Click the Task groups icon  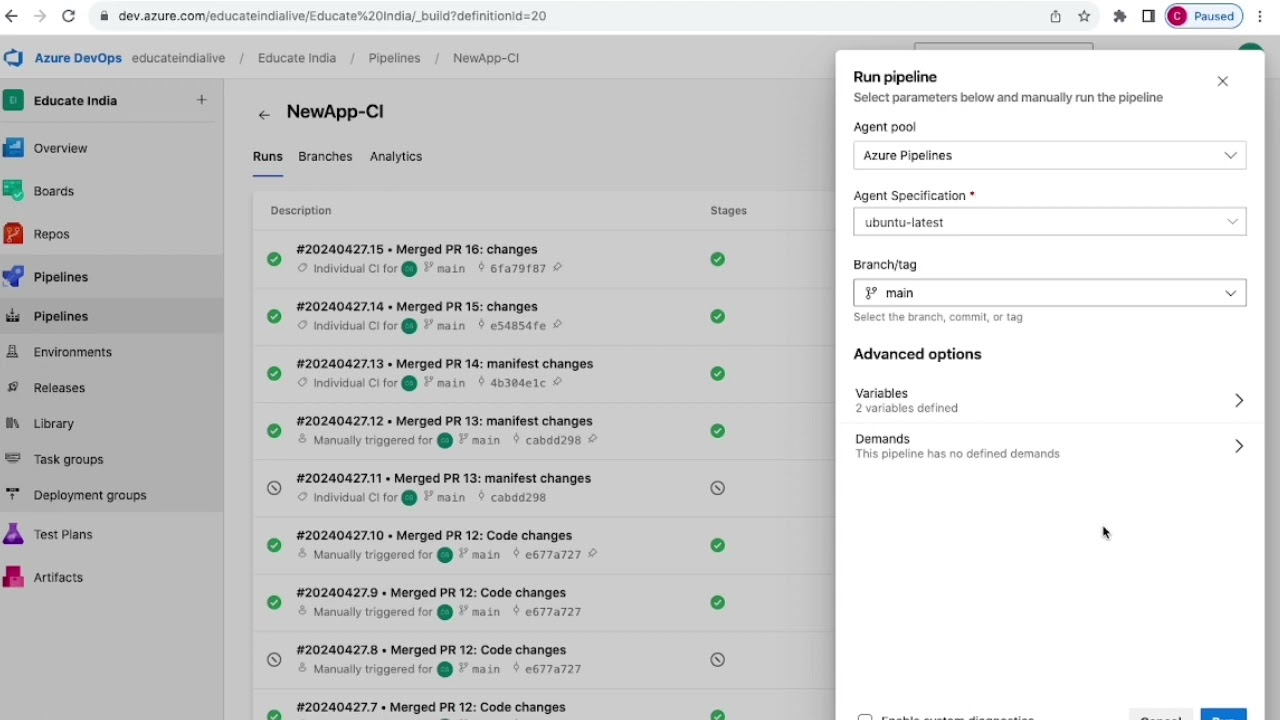[x=13, y=459]
